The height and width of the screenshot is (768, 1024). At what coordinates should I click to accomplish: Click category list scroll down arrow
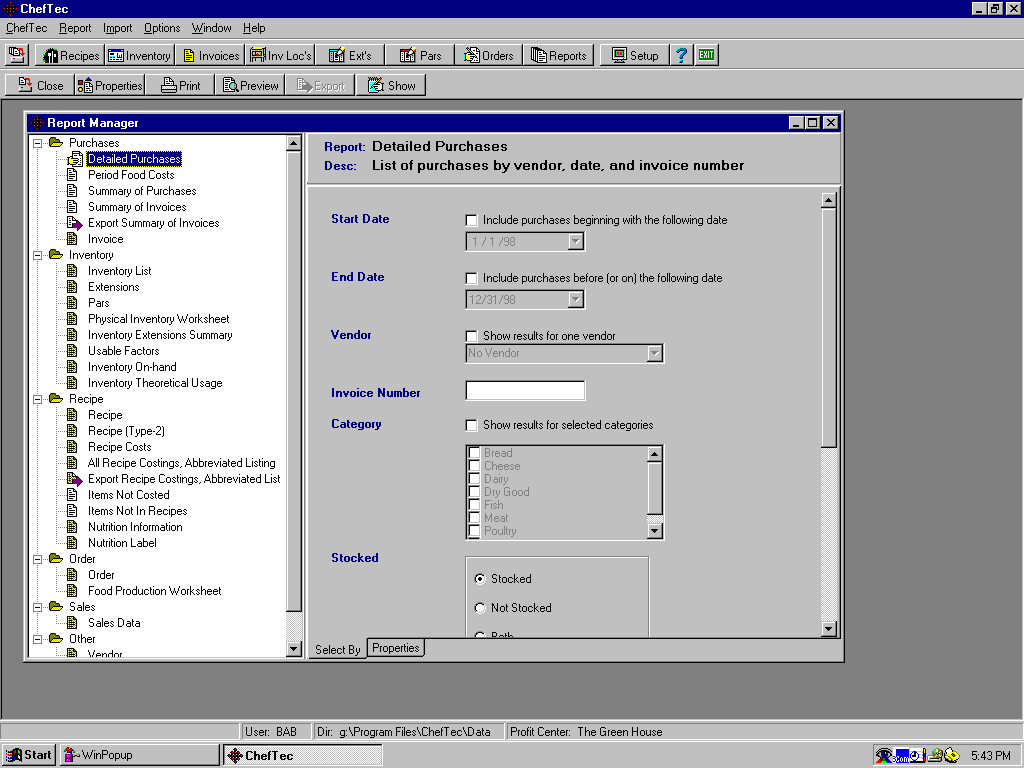[x=654, y=531]
